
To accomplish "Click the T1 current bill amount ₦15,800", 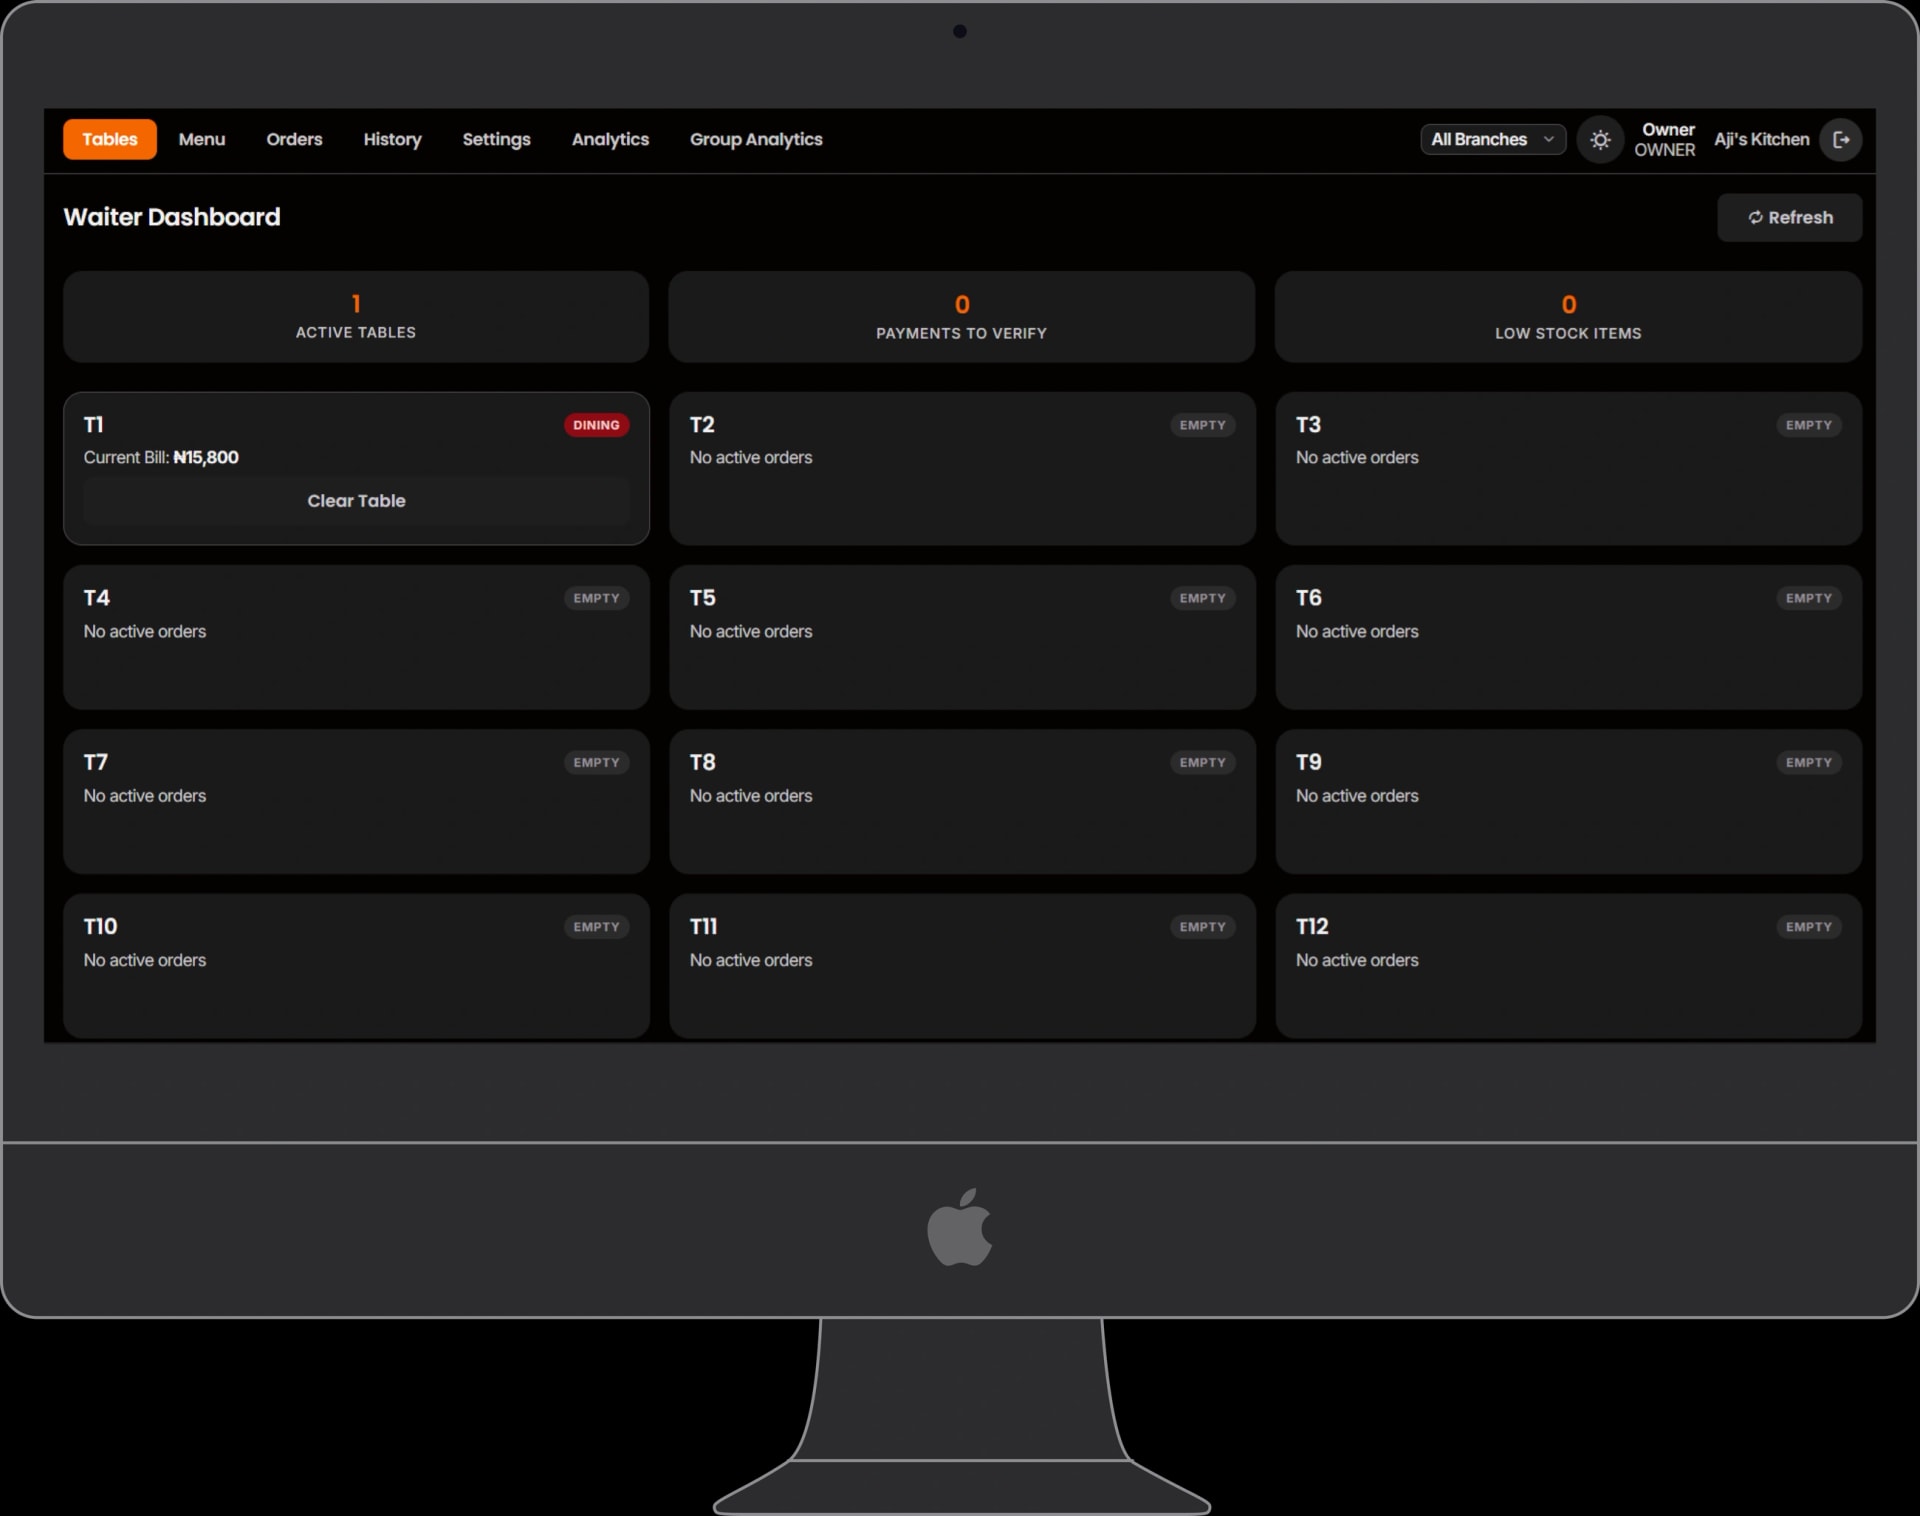I will click(x=206, y=458).
